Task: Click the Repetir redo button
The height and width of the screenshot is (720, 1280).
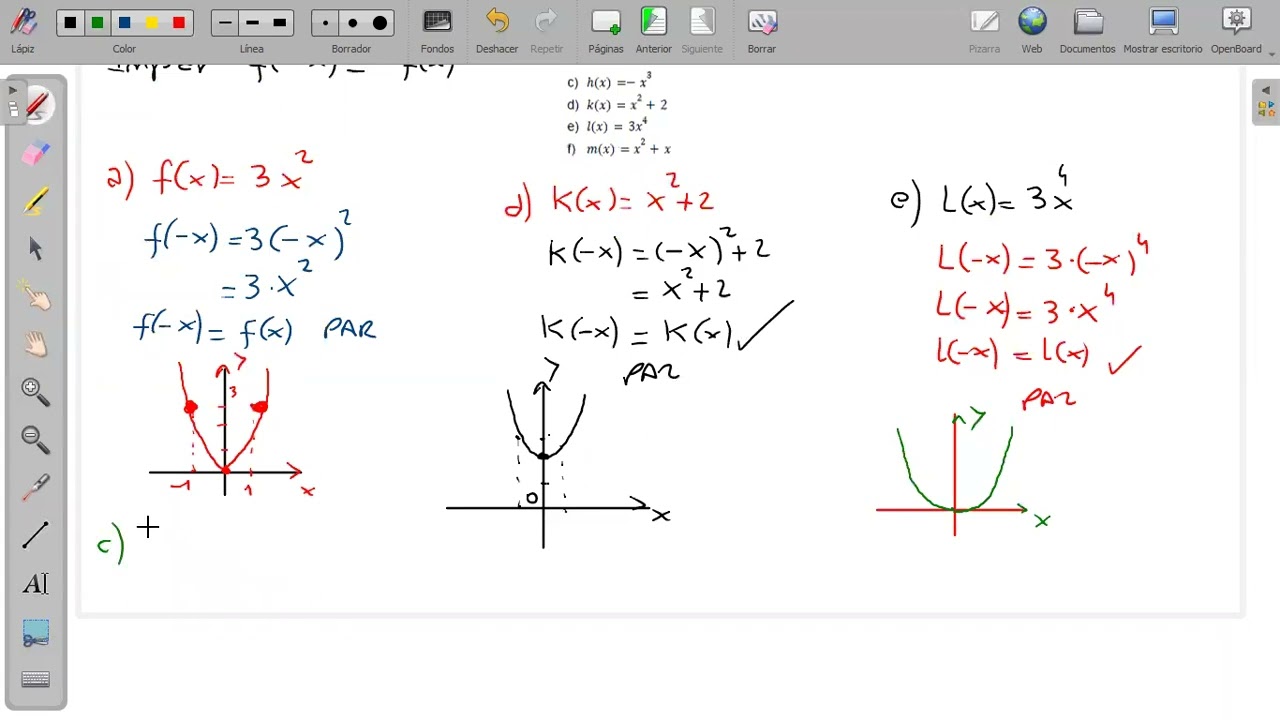Action: click(x=547, y=31)
